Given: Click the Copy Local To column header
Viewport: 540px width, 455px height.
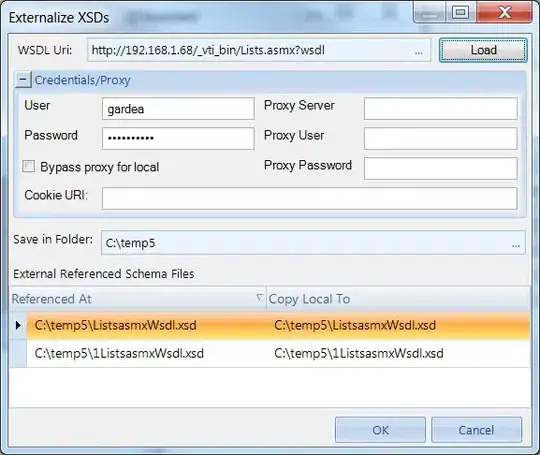Looking at the screenshot, I should tap(398, 299).
